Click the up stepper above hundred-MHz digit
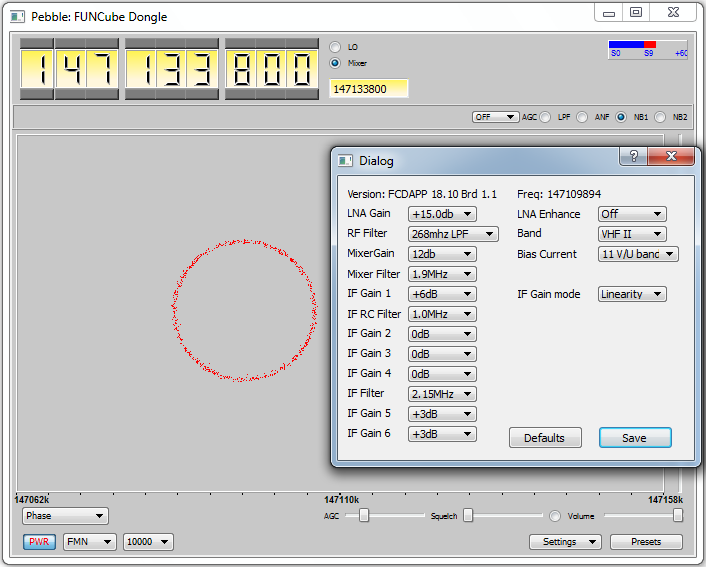Image resolution: width=706 pixels, height=567 pixels. pyautogui.click(x=37, y=43)
